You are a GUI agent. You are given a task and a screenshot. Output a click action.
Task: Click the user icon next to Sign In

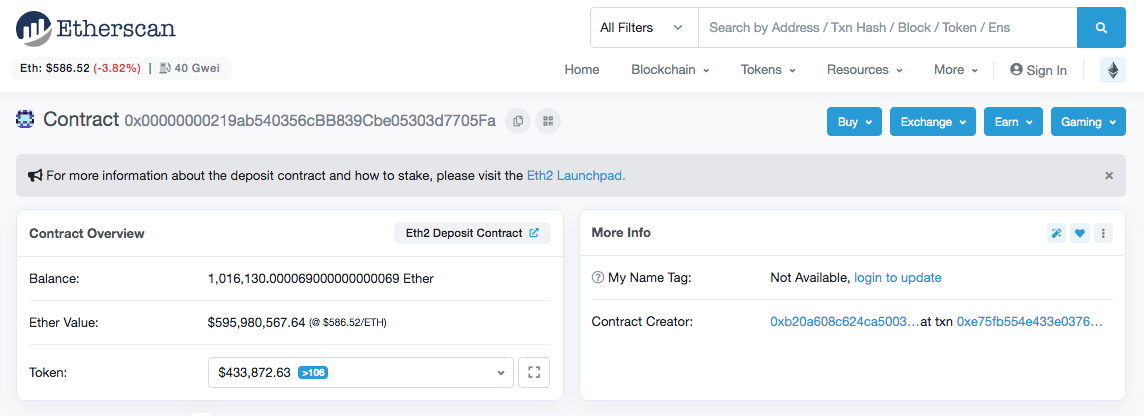1016,70
